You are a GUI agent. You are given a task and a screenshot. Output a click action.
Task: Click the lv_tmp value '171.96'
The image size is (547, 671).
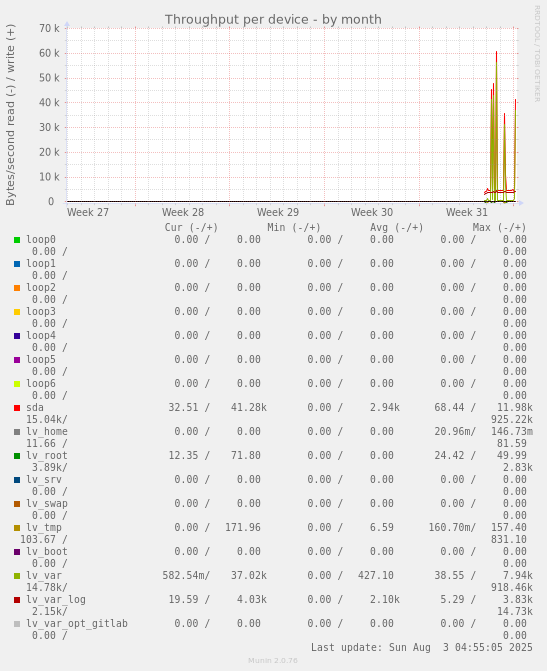click(x=243, y=528)
